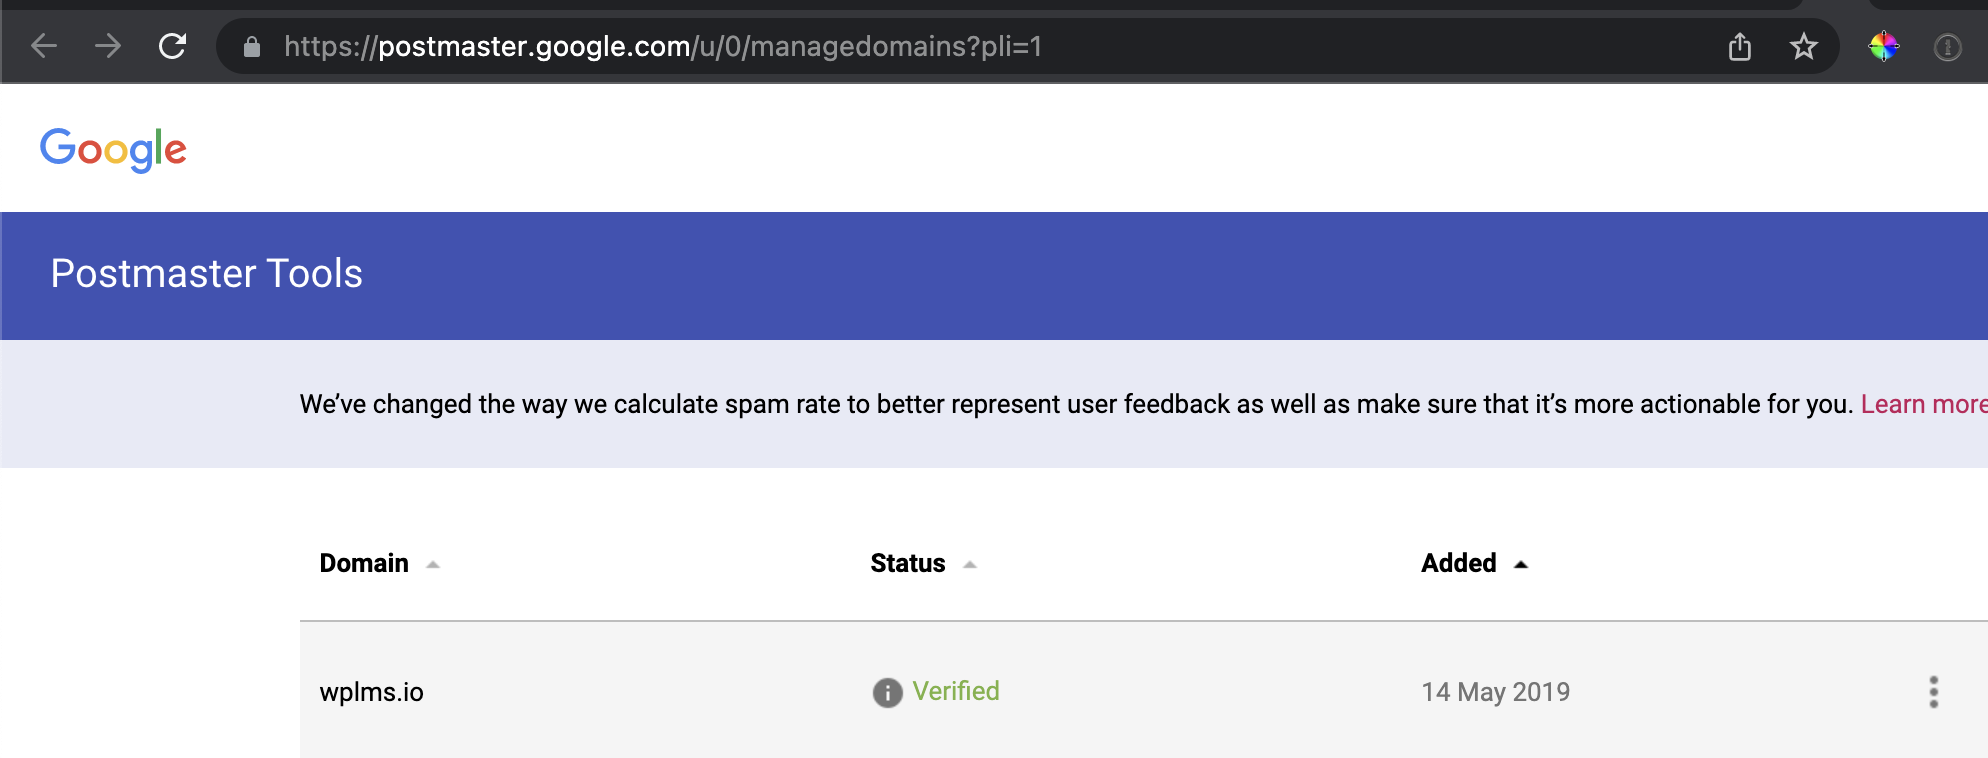Click the browser forward arrow
Viewport: 1988px width, 758px height.
[108, 46]
